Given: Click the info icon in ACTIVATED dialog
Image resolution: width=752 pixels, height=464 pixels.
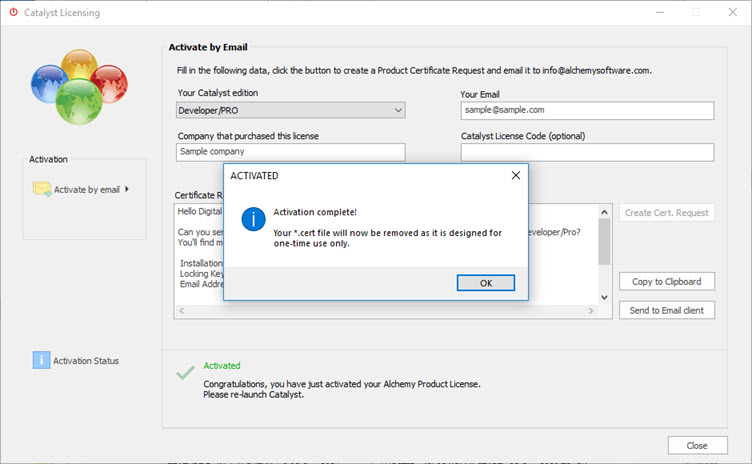Looking at the screenshot, I should pyautogui.click(x=256, y=218).
